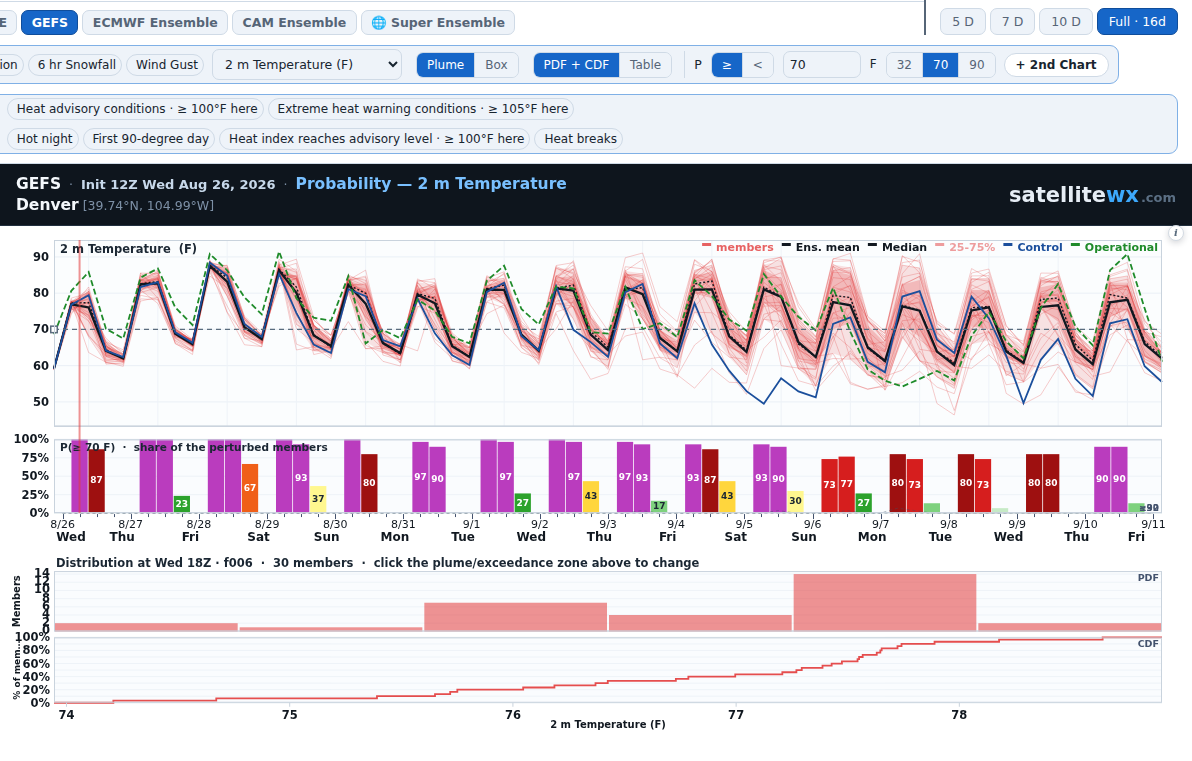Screen dimensions: 1192x761
Task: Click the threshold value field showing 70
Action: (x=822, y=65)
